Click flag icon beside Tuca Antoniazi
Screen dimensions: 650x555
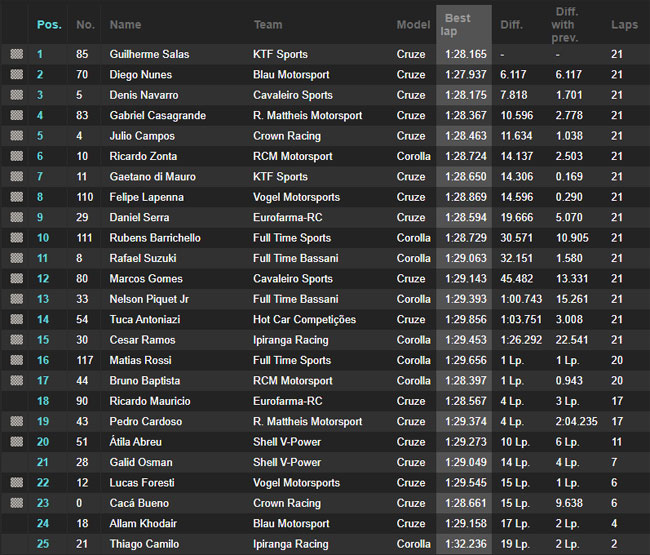17,319
